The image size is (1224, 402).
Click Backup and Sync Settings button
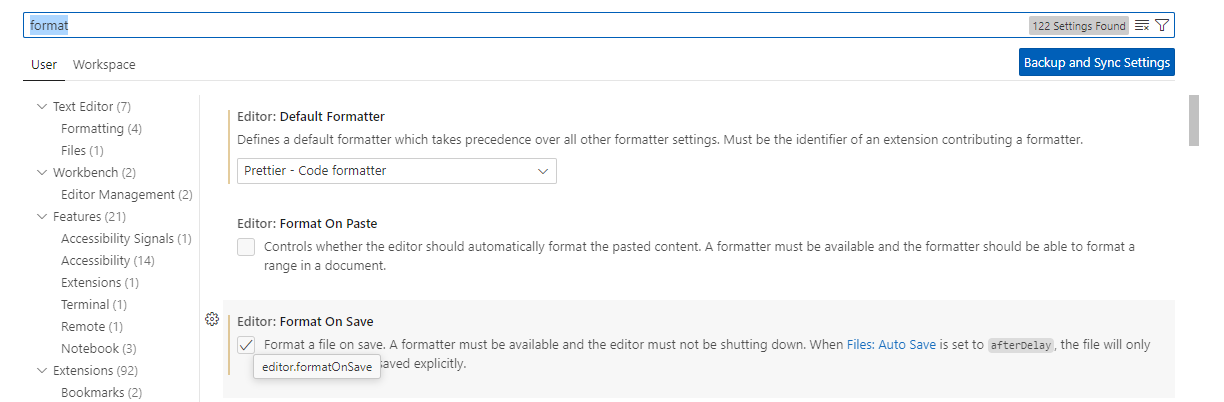pos(1096,62)
